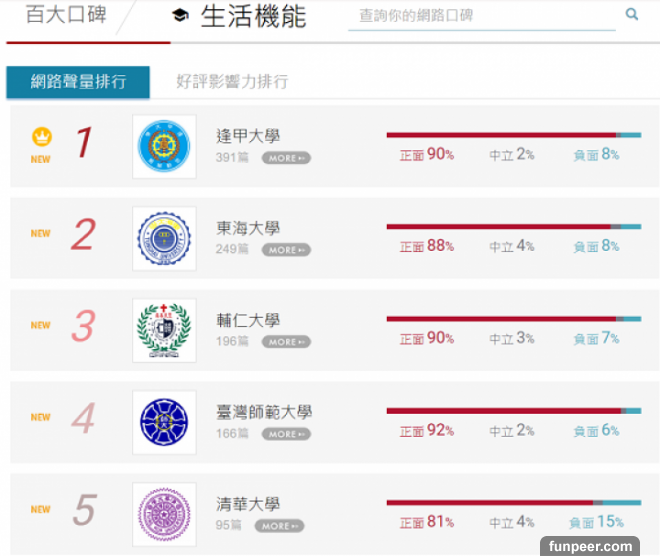Click the 逢甲大學 name link
Viewport: 660px width, 556px height.
248,136
